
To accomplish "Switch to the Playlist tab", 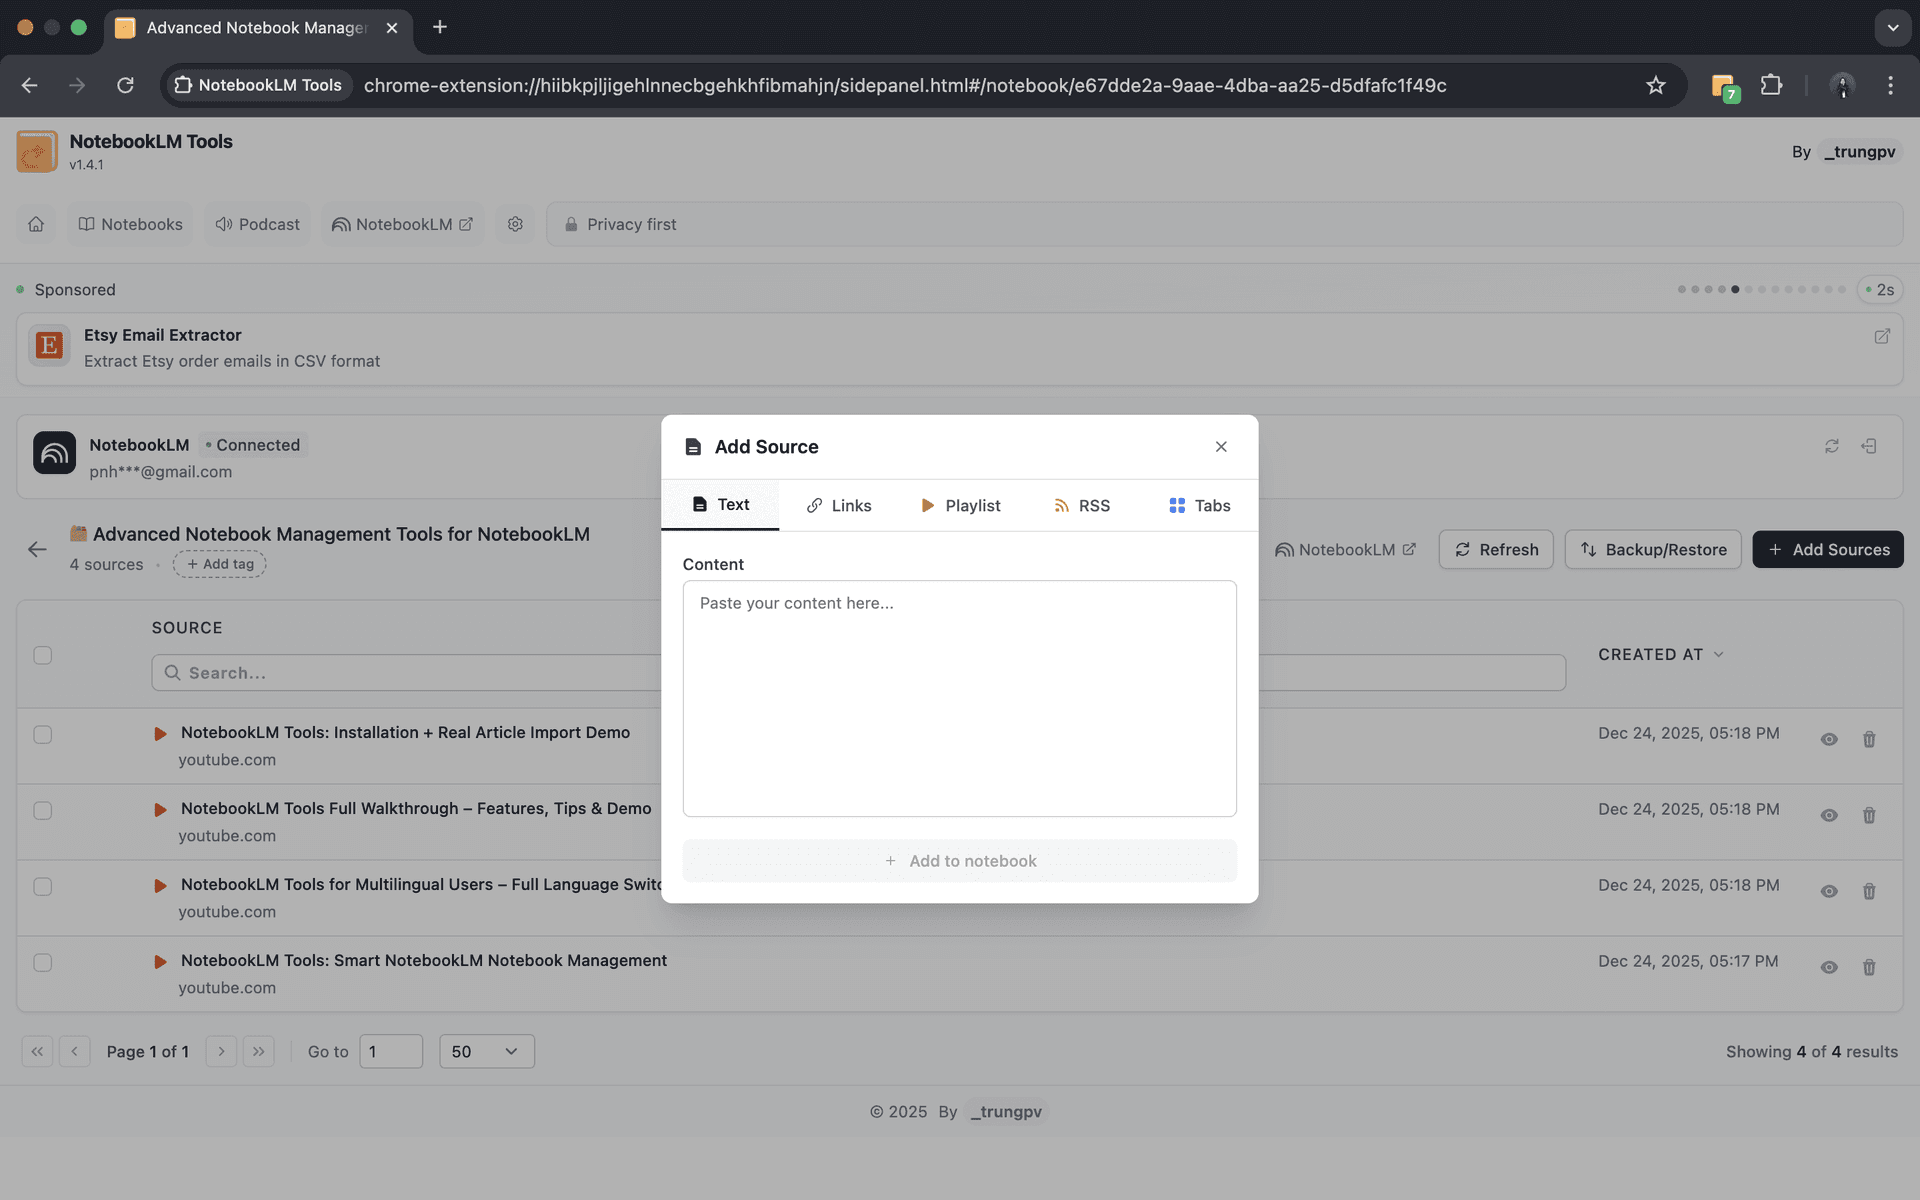I will pyautogui.click(x=960, y=505).
